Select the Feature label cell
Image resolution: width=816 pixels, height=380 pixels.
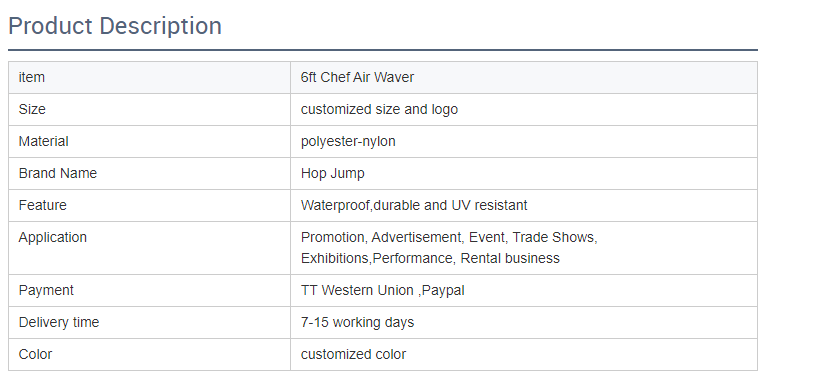pos(149,206)
